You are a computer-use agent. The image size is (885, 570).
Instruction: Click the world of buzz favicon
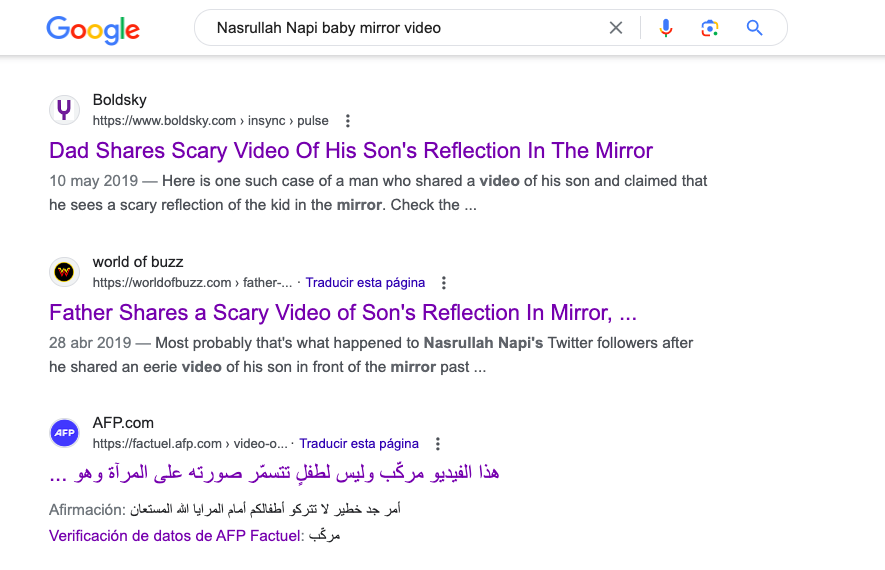64,272
